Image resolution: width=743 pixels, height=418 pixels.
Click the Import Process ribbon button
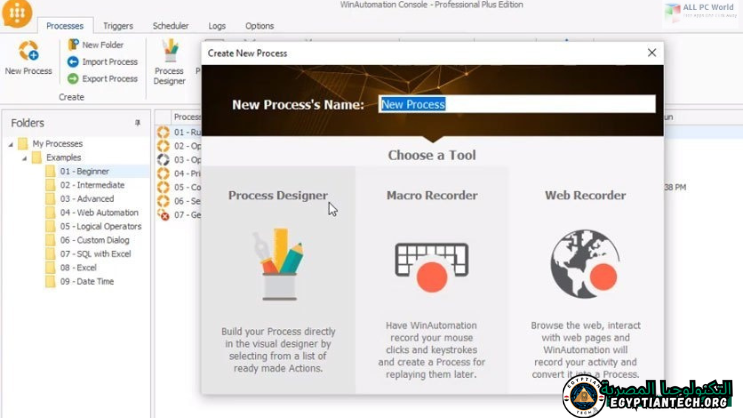click(102, 62)
